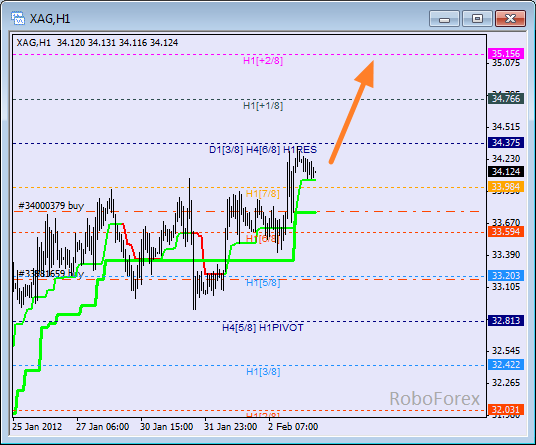The image size is (536, 445).
Task: Click the 2 Feb 07:00 time marker
Action: (293, 427)
